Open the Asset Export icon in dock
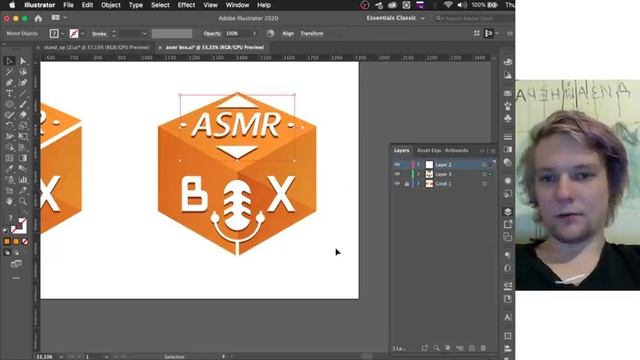Screen dimensions: 640x360 (508, 224)
